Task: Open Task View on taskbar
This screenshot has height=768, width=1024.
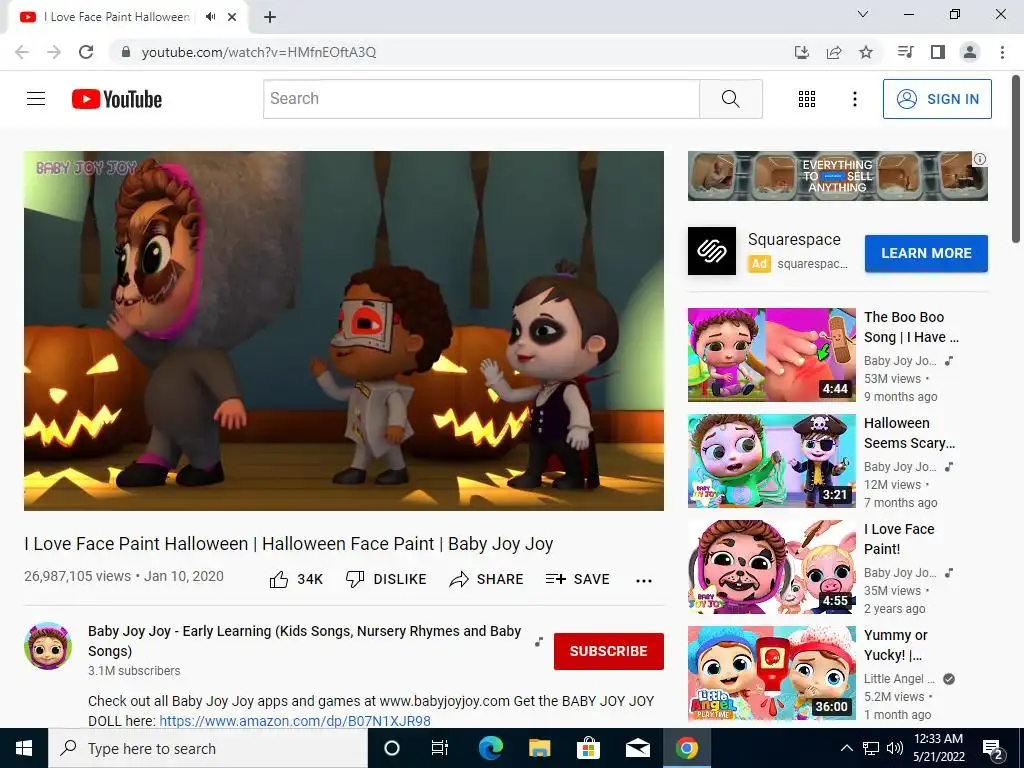Action: (440, 748)
